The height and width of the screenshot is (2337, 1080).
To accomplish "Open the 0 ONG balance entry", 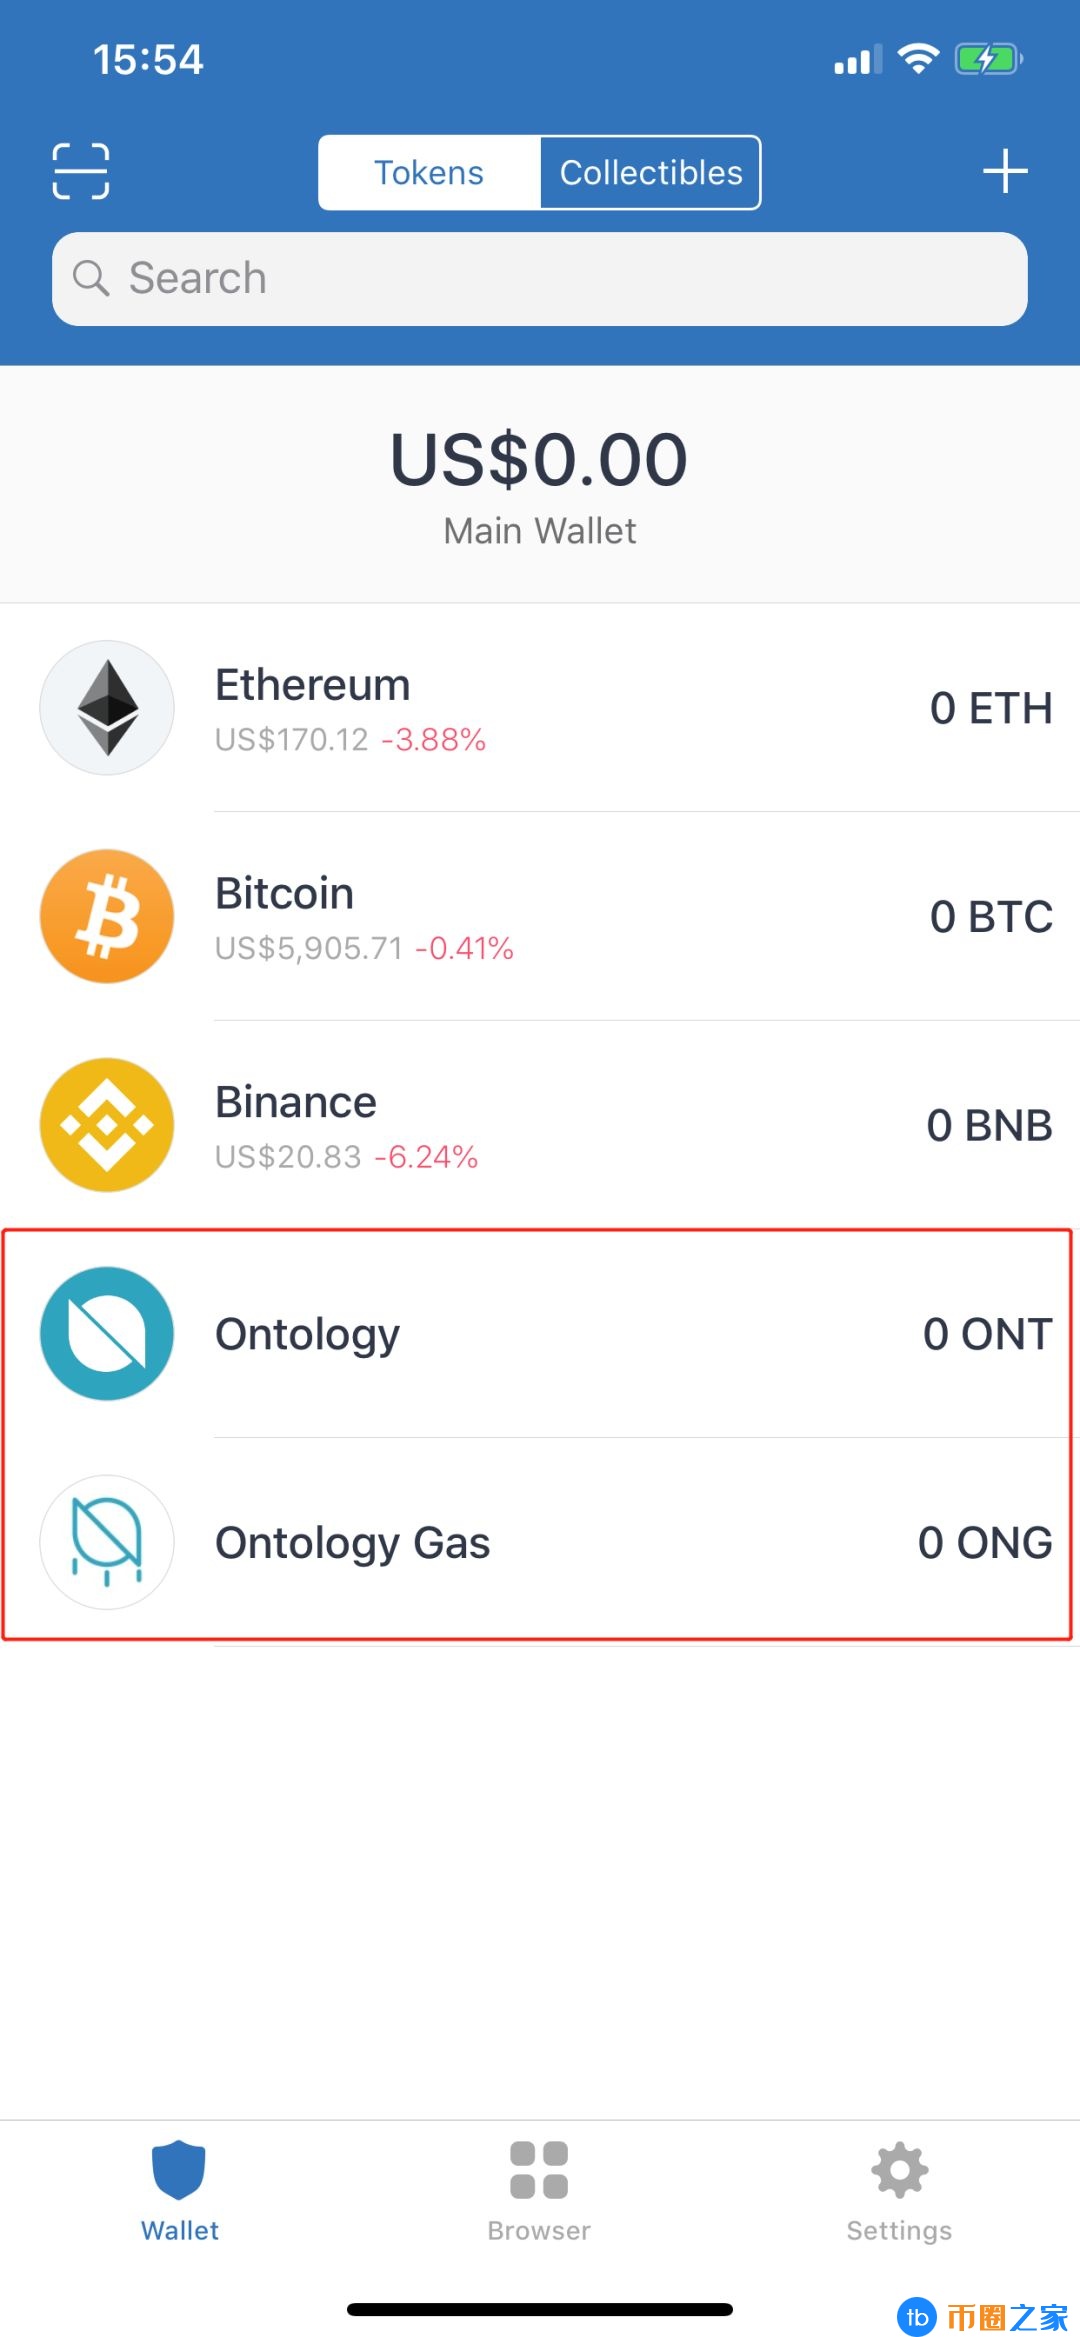I will click(x=984, y=1543).
